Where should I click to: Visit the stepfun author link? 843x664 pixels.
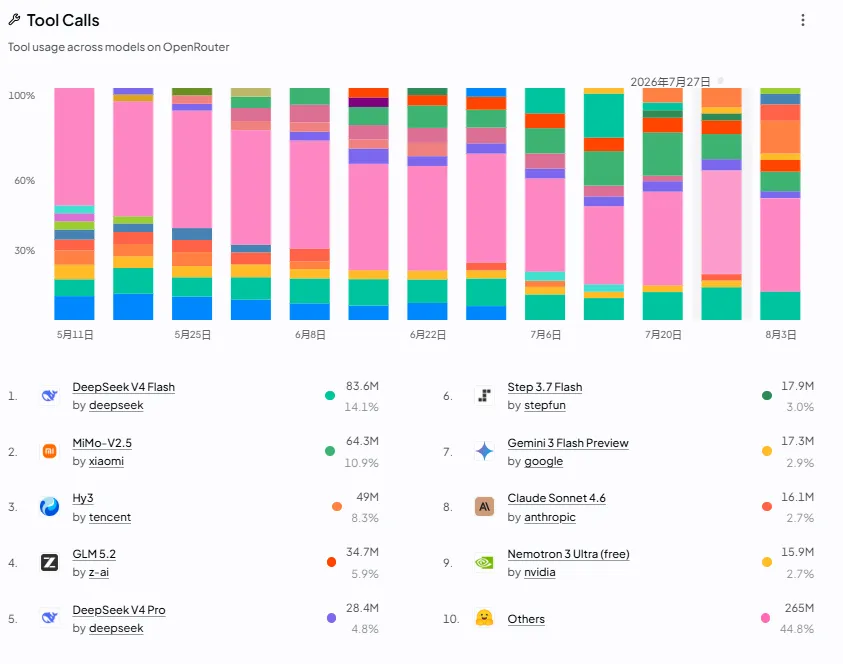545,405
